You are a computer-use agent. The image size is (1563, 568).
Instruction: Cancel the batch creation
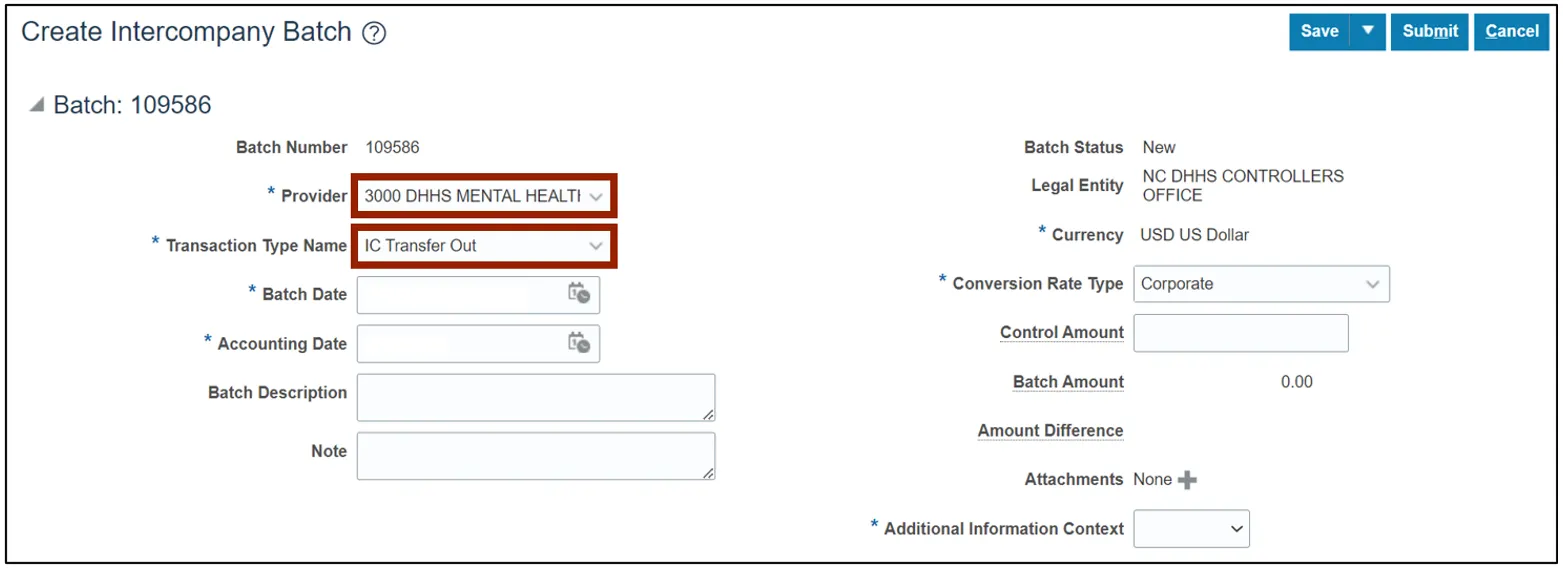point(1511,31)
